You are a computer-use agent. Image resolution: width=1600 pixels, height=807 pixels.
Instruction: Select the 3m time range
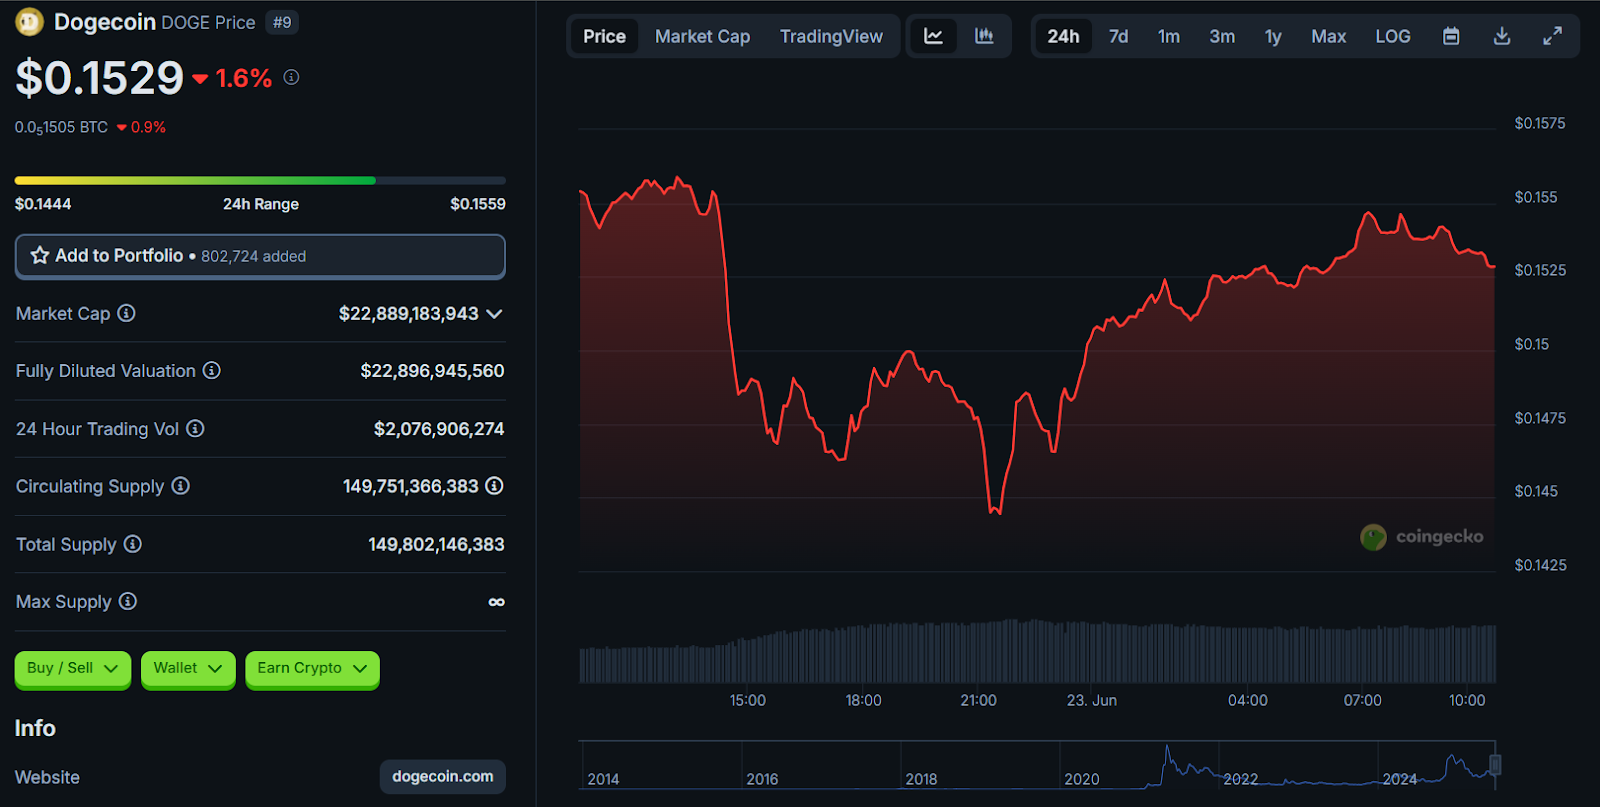1222,36
